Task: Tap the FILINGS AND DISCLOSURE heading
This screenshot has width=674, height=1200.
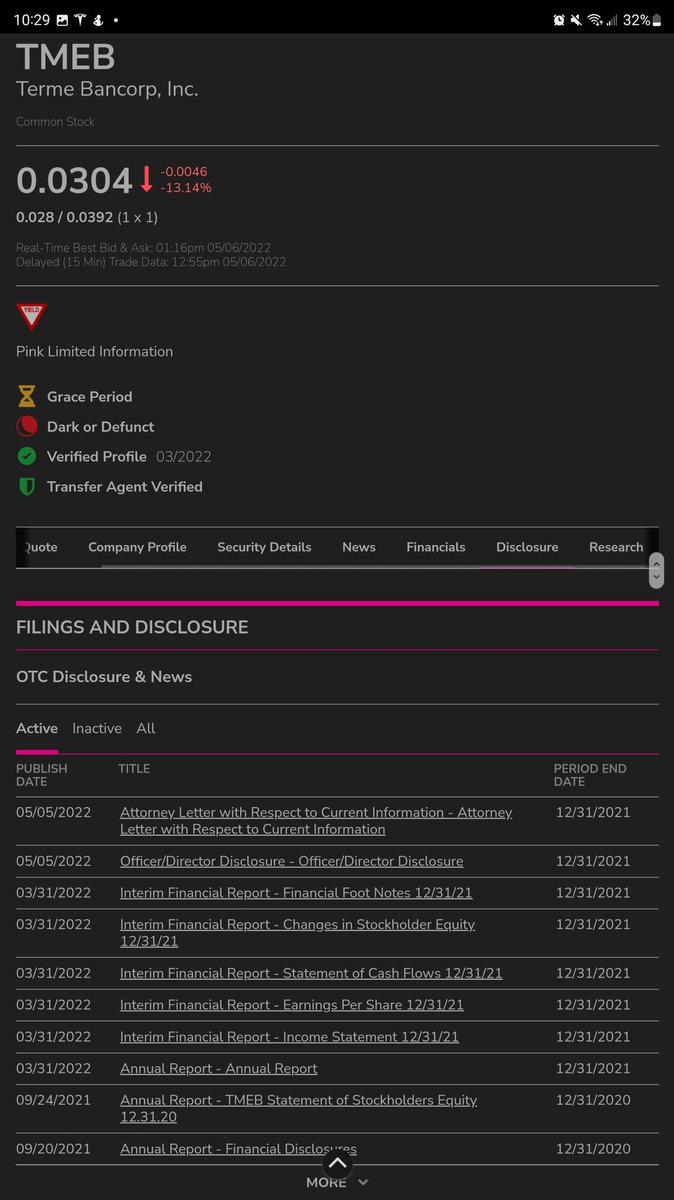Action: point(132,628)
